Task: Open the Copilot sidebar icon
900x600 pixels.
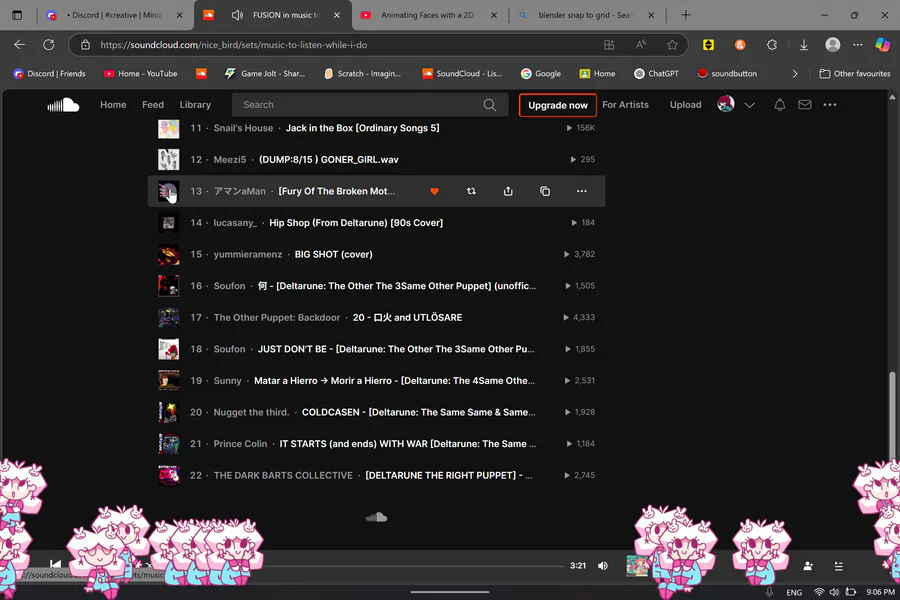Action: (882, 45)
